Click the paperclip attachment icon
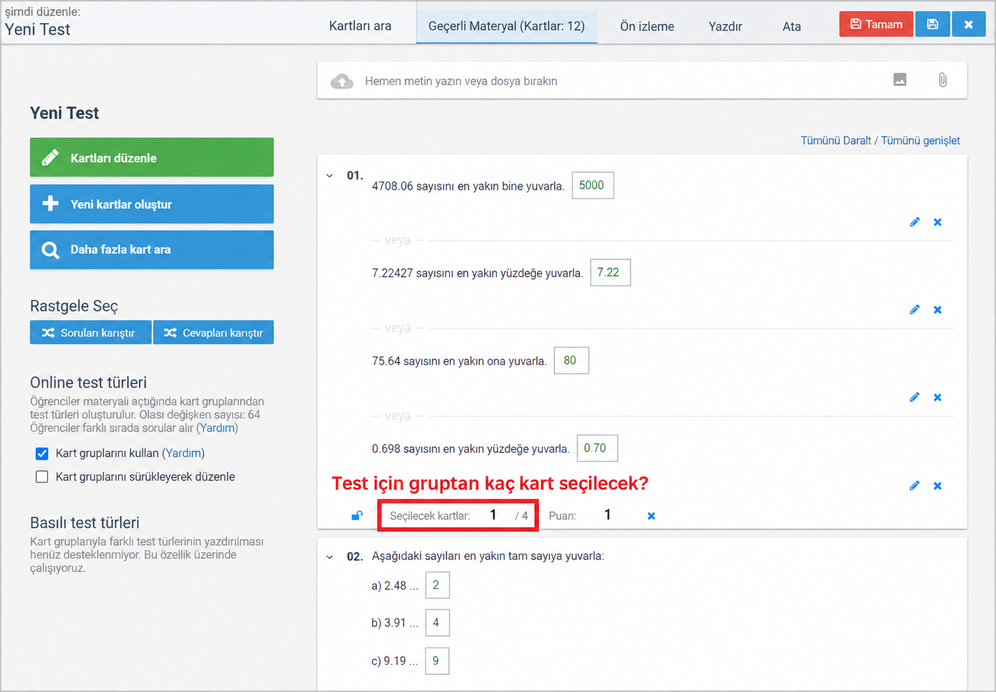 pos(942,79)
